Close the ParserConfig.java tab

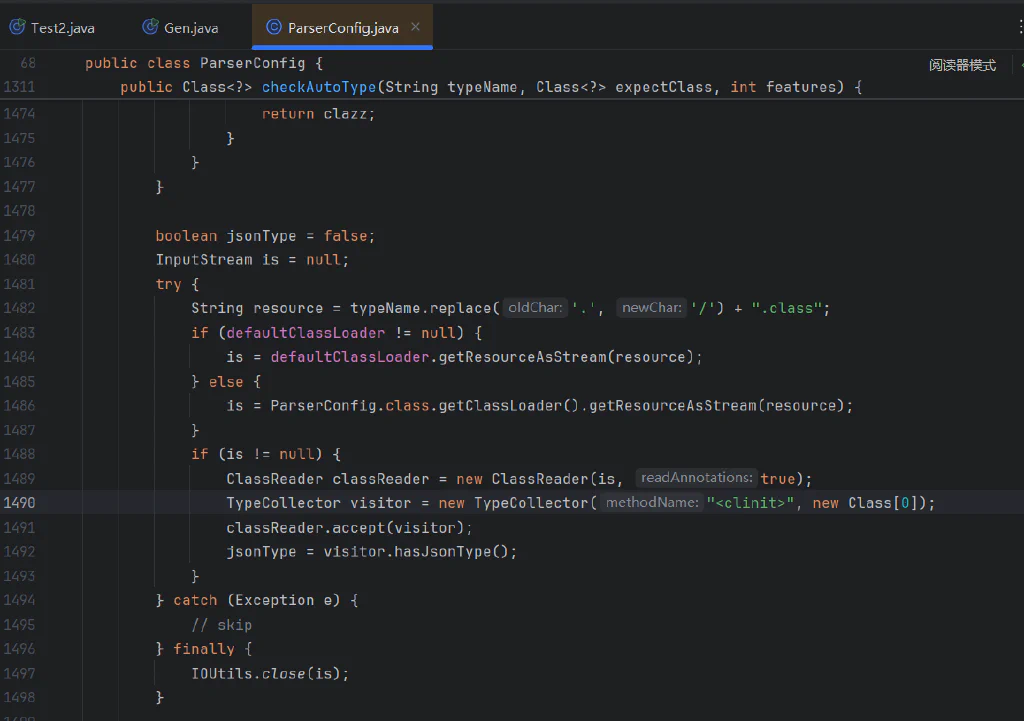coord(415,27)
